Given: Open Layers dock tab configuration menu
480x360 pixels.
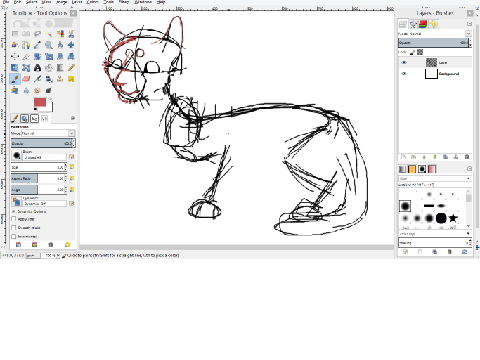Looking at the screenshot, I should point(469,24).
